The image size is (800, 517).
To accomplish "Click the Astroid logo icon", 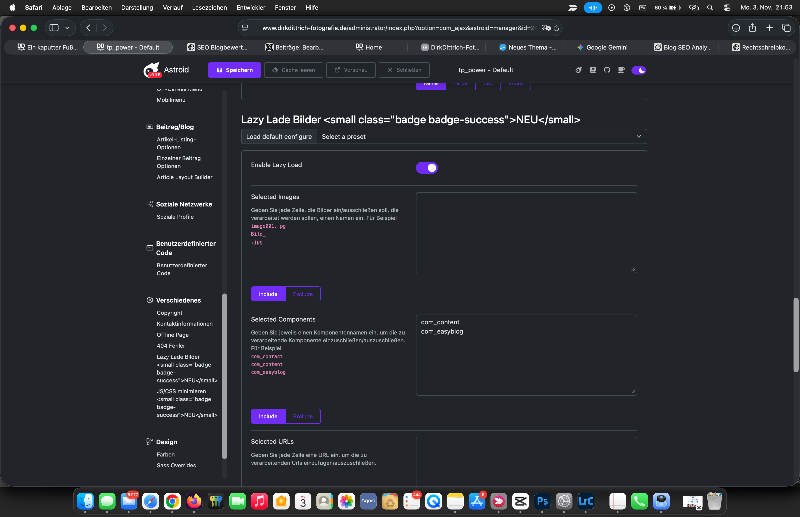I will 153,71.
